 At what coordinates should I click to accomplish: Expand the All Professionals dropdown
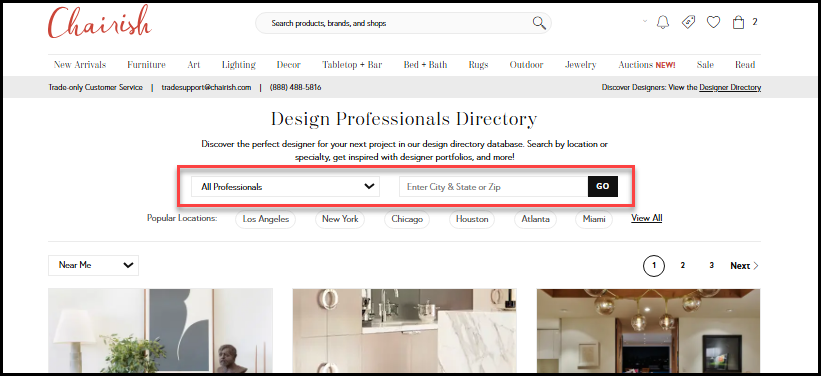tap(285, 186)
